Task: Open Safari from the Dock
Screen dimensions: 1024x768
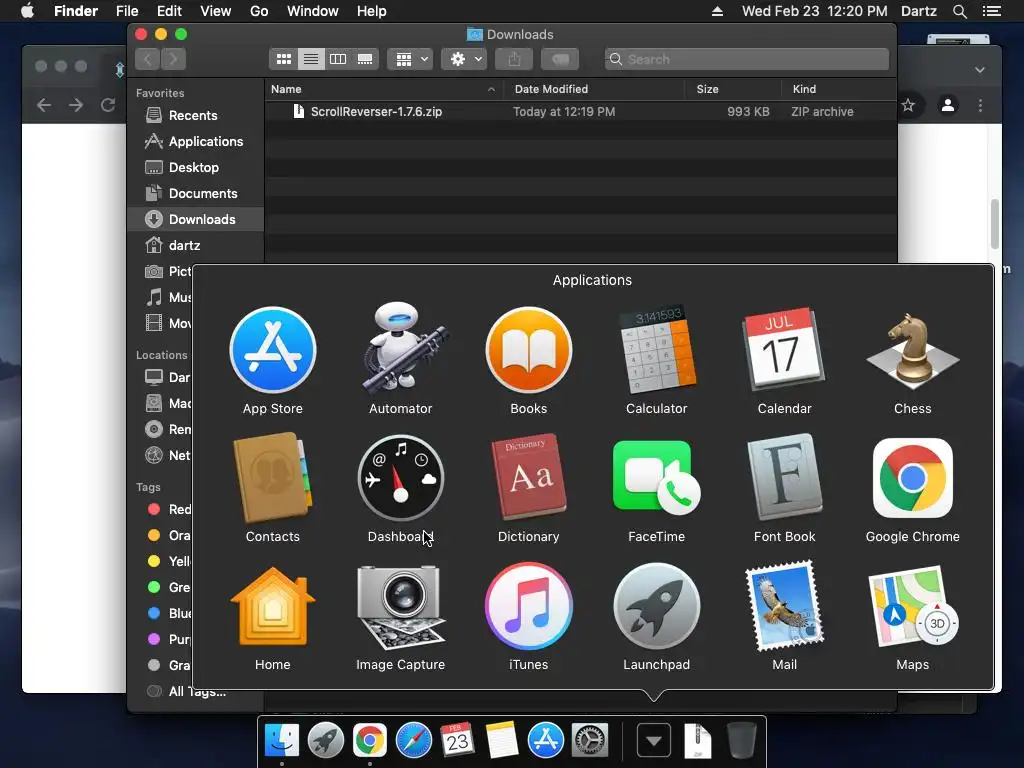Action: (413, 741)
